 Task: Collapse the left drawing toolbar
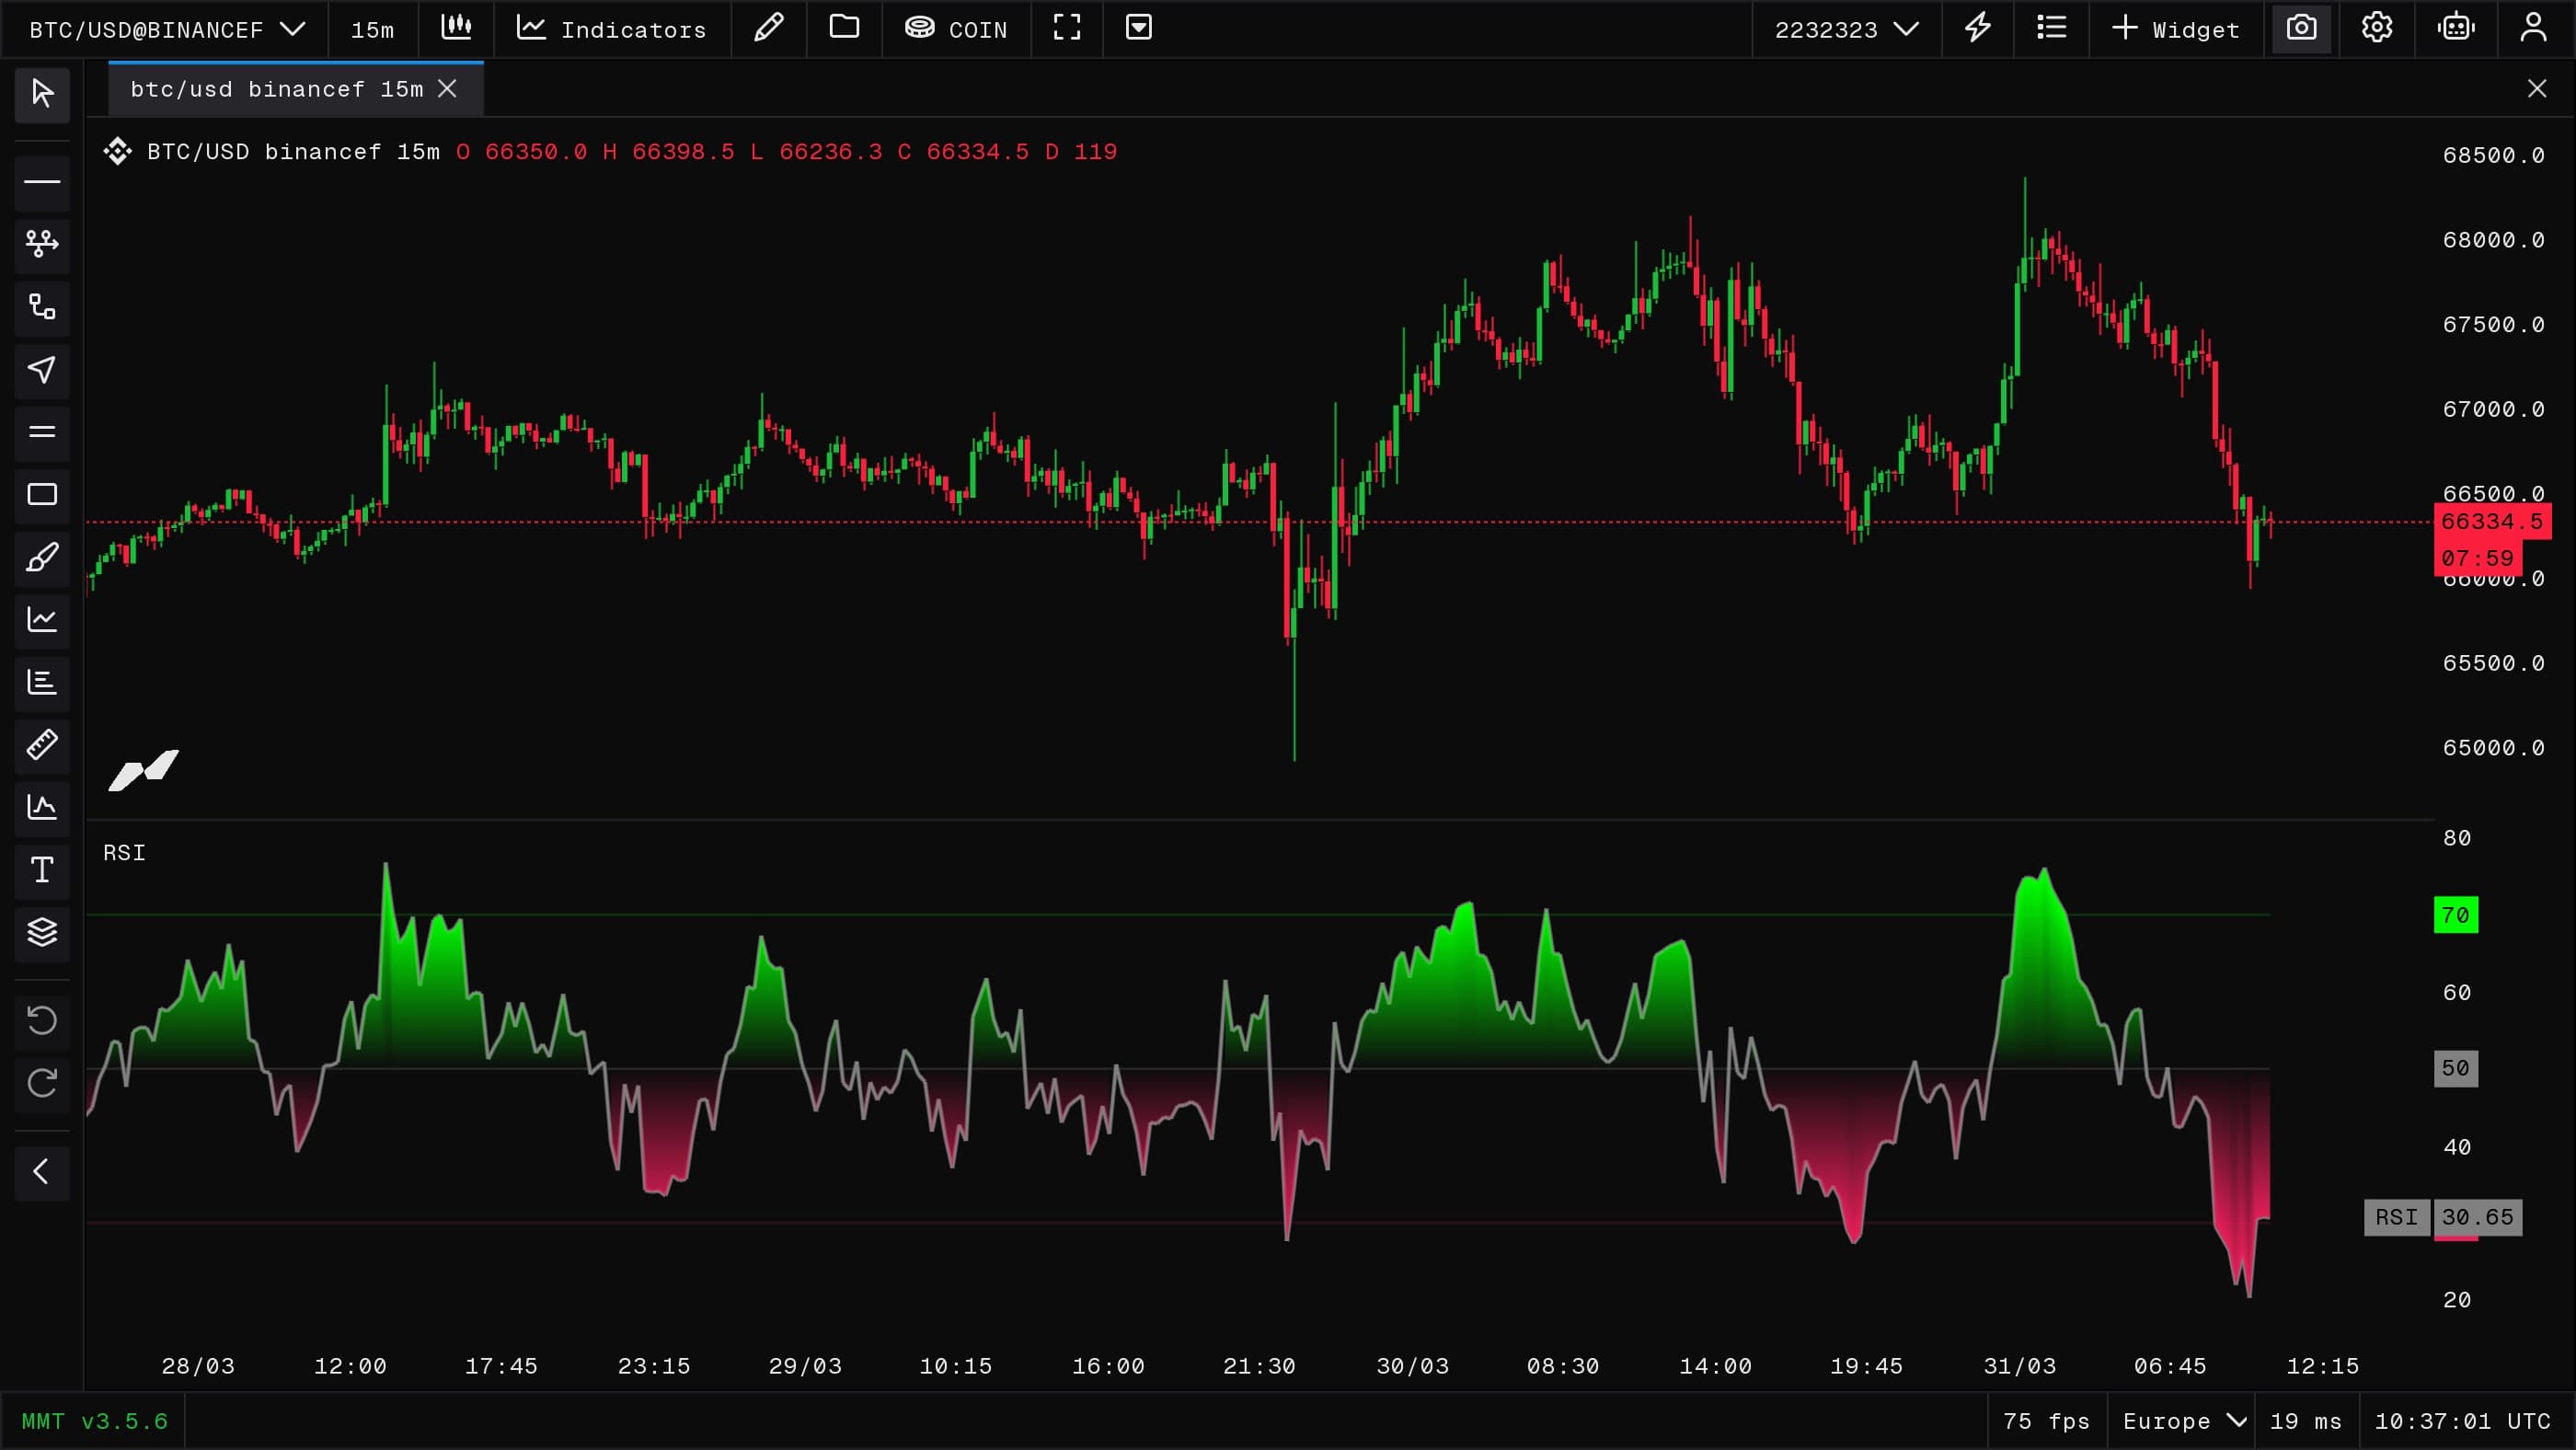point(42,1172)
